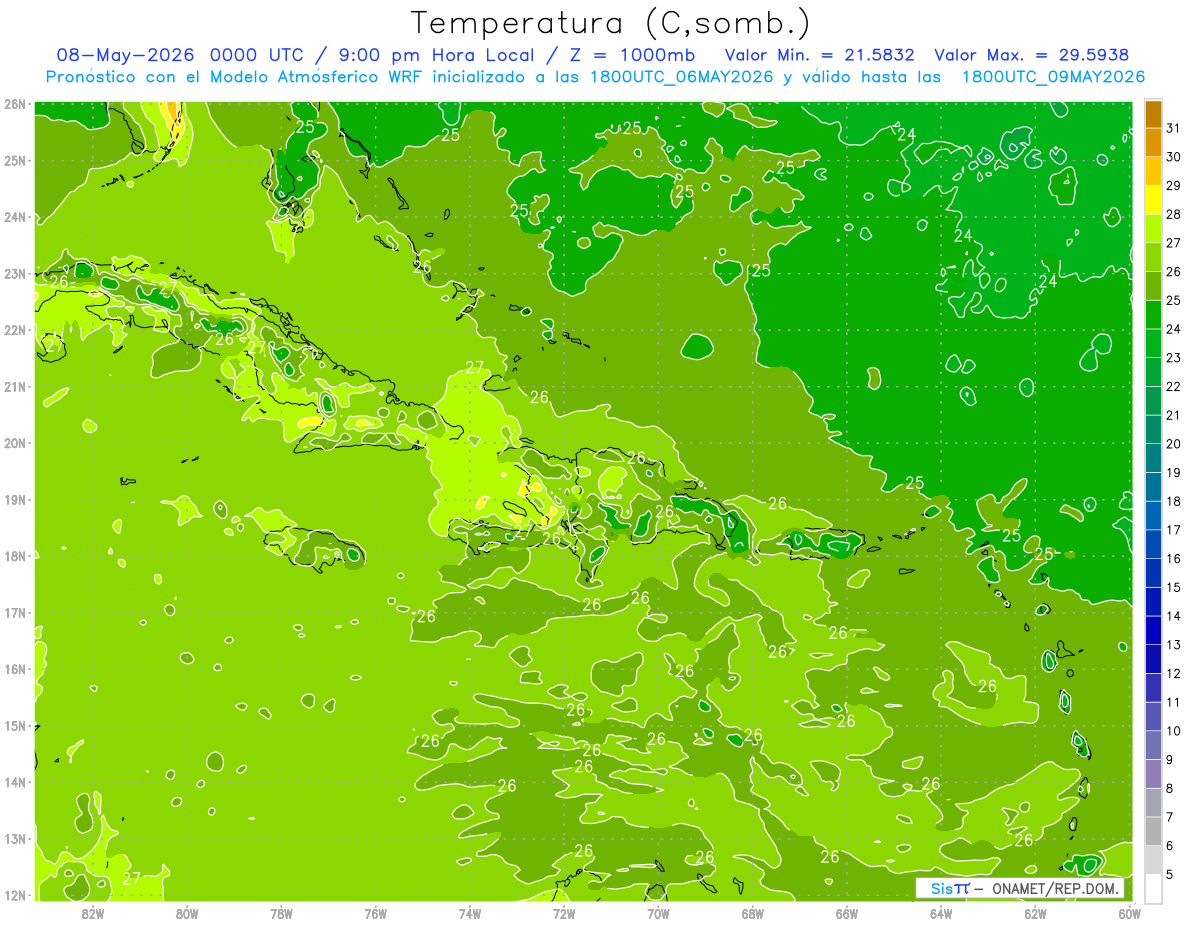1200x927 pixels.
Task: Select the 28 yellow color bar segment
Action: click(x=1153, y=201)
